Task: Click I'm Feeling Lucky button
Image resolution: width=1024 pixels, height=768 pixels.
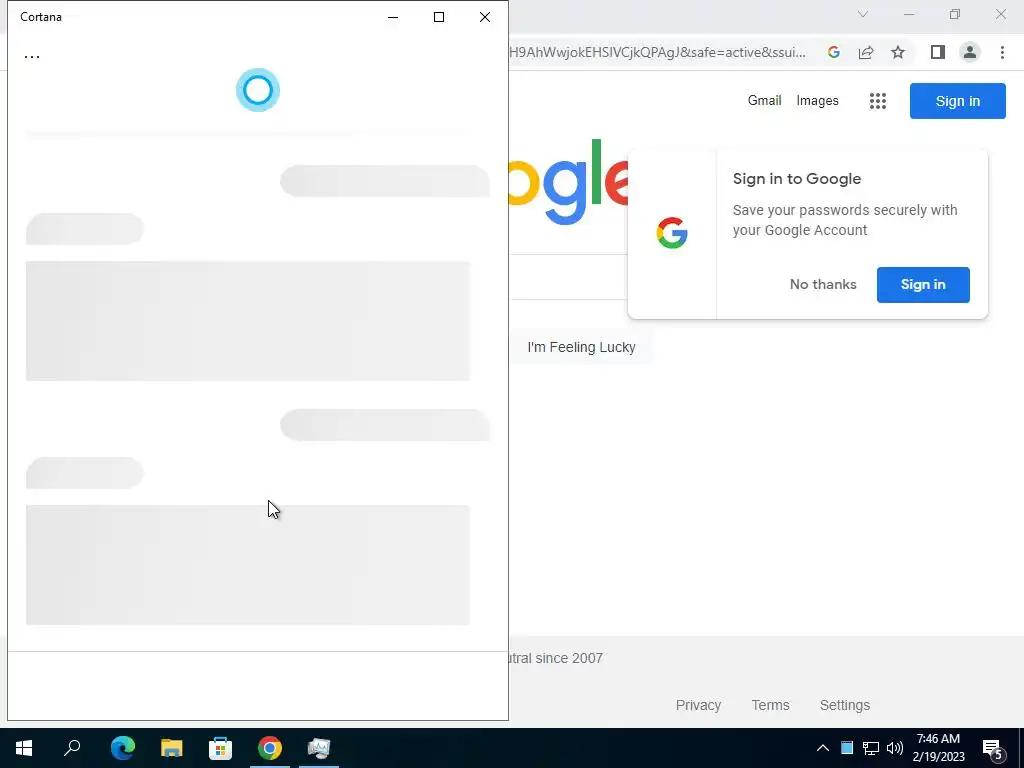Action: coord(581,347)
